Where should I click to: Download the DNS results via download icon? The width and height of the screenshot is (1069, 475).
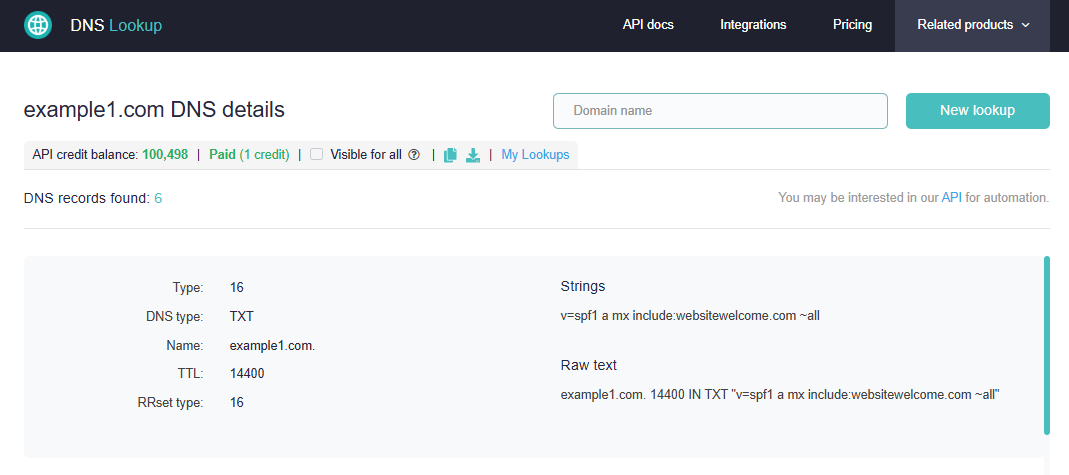pos(473,155)
